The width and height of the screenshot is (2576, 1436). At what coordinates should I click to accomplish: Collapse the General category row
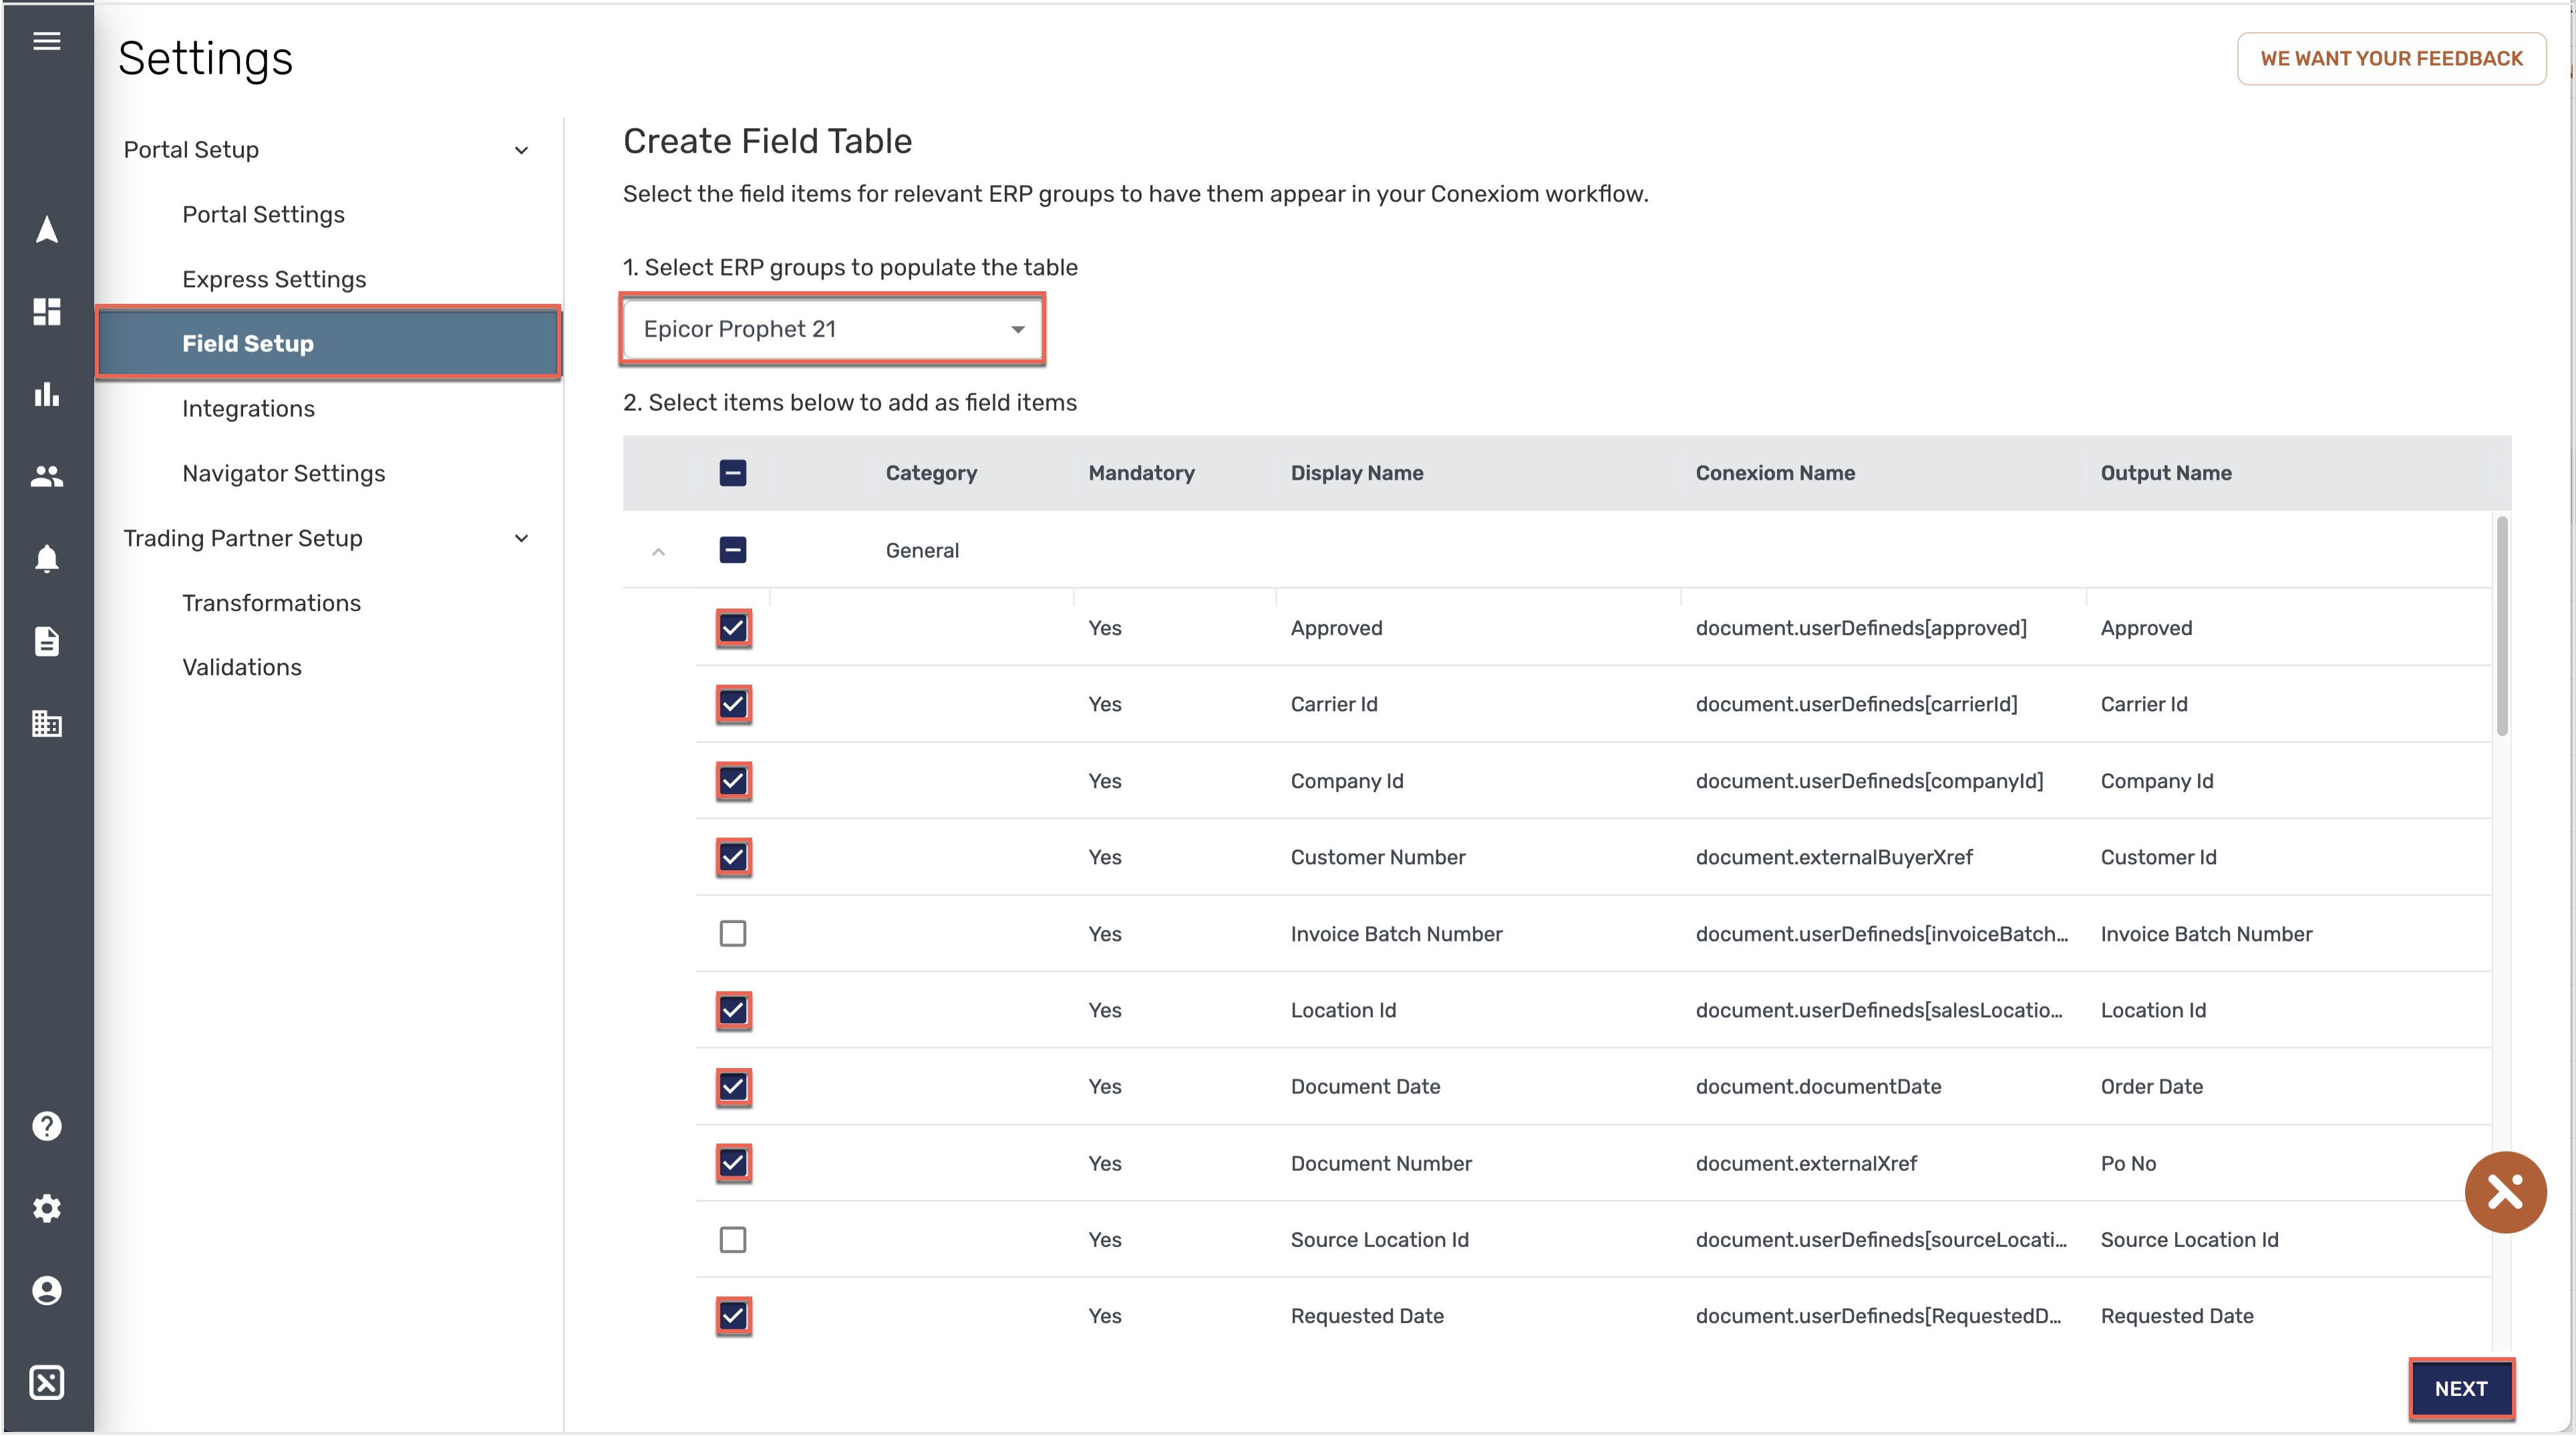coord(658,551)
